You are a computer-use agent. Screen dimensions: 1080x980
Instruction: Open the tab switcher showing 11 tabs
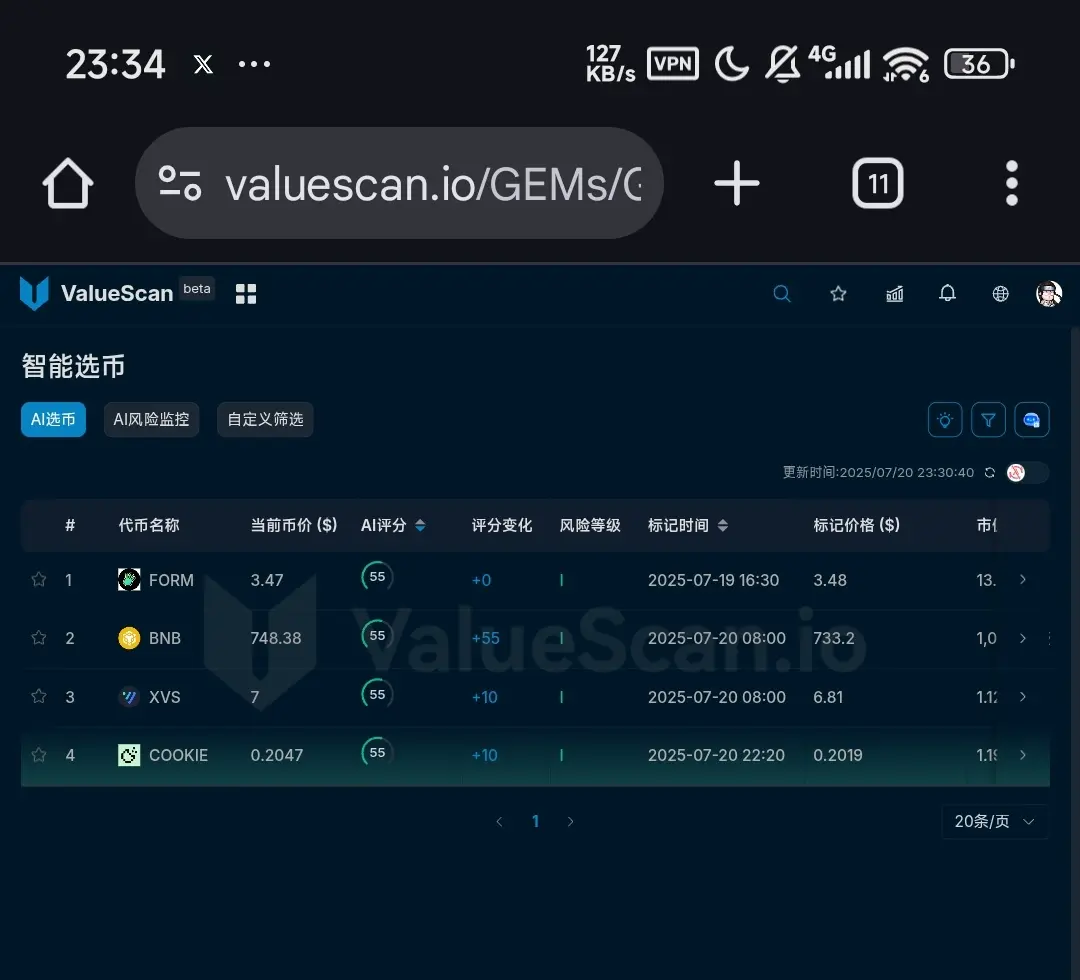coord(878,183)
